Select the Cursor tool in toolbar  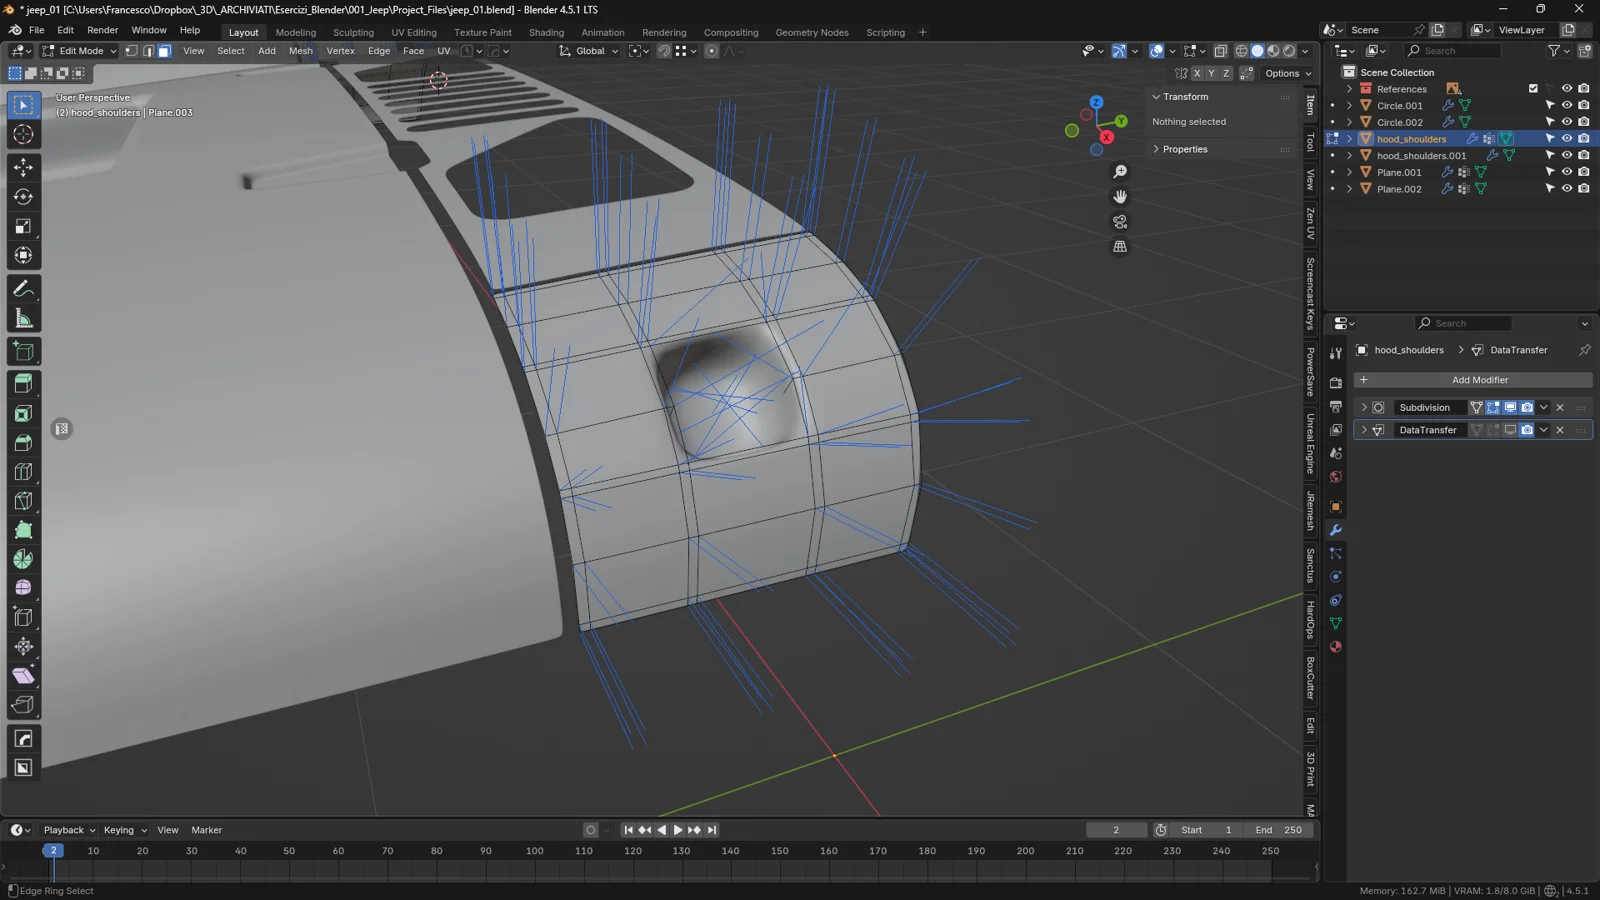pos(23,135)
